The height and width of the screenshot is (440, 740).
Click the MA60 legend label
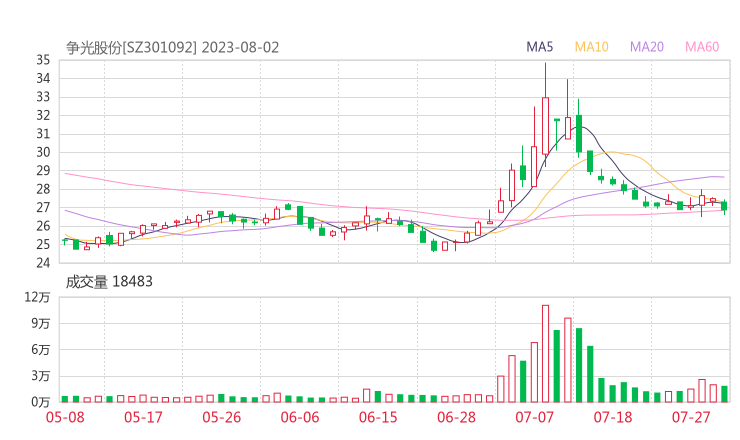pyautogui.click(x=702, y=47)
